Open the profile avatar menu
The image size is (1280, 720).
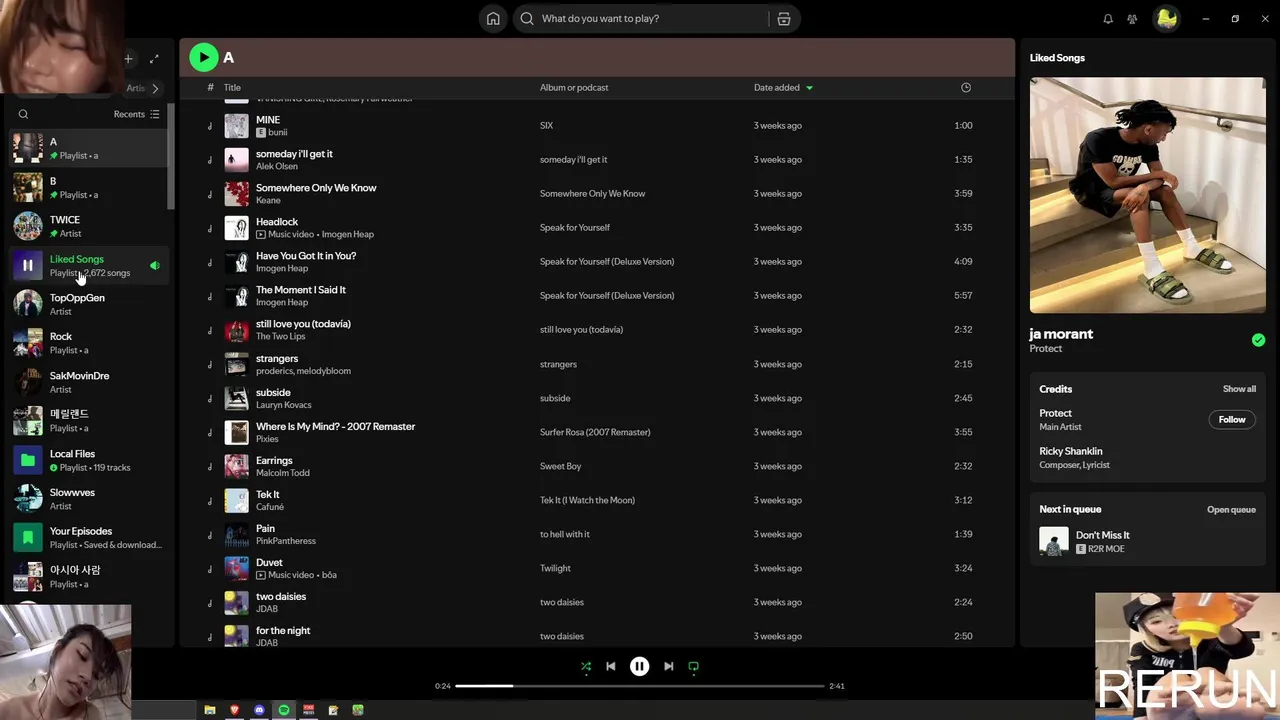pos(1166,19)
